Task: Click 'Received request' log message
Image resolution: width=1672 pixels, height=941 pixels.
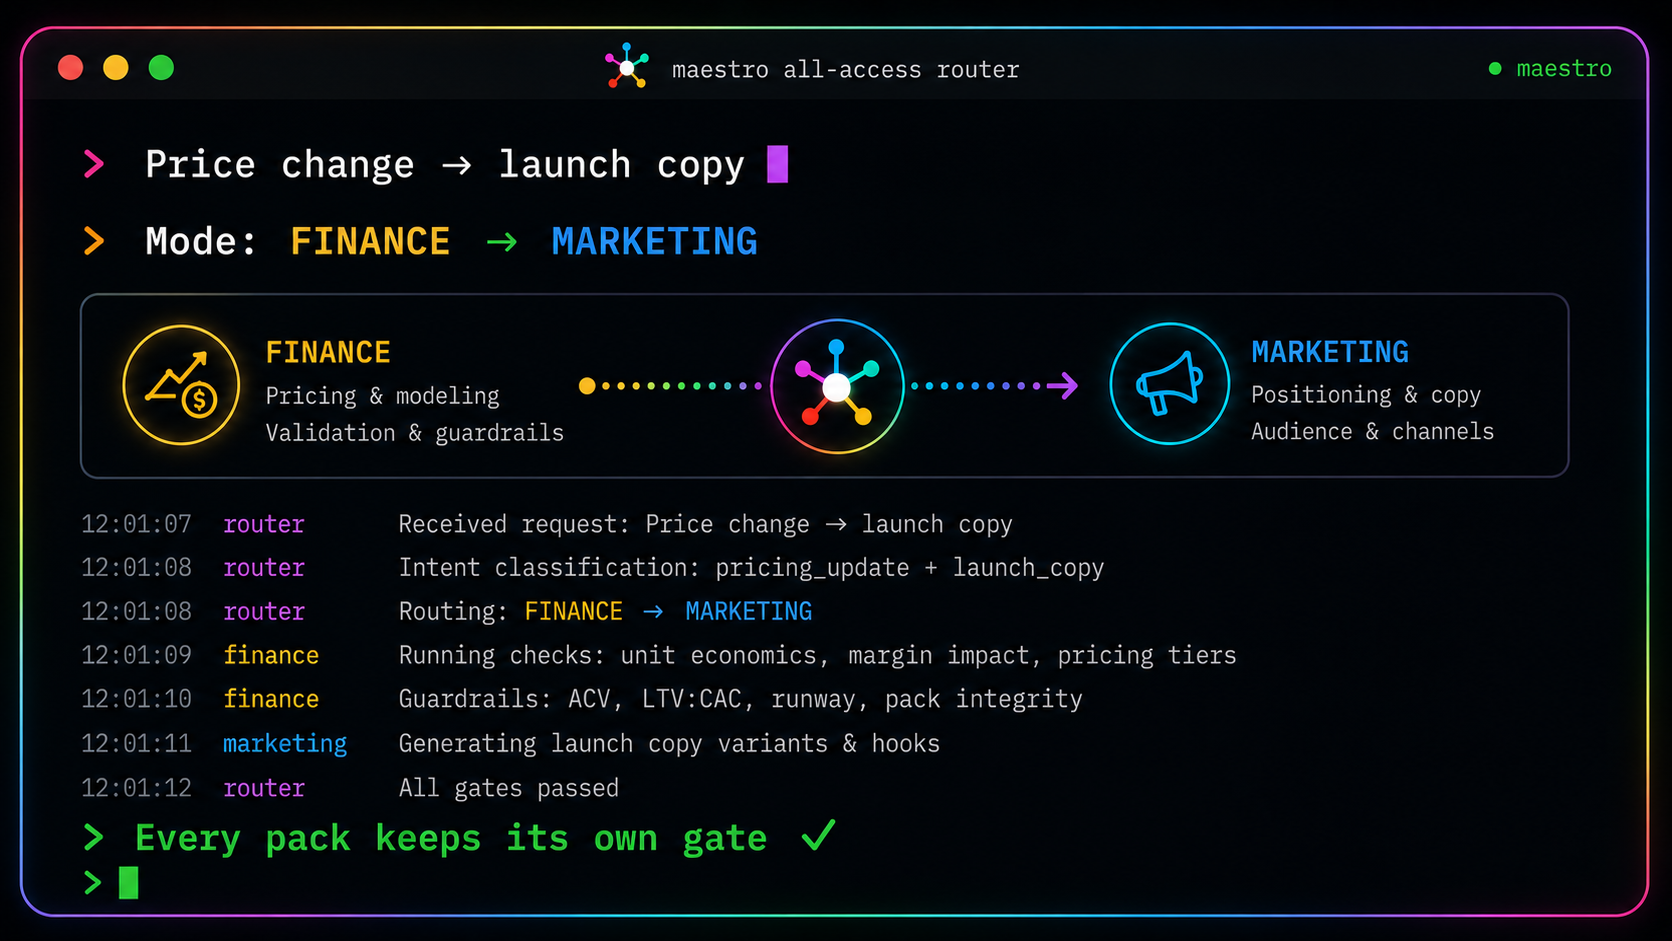Action: click(x=705, y=525)
